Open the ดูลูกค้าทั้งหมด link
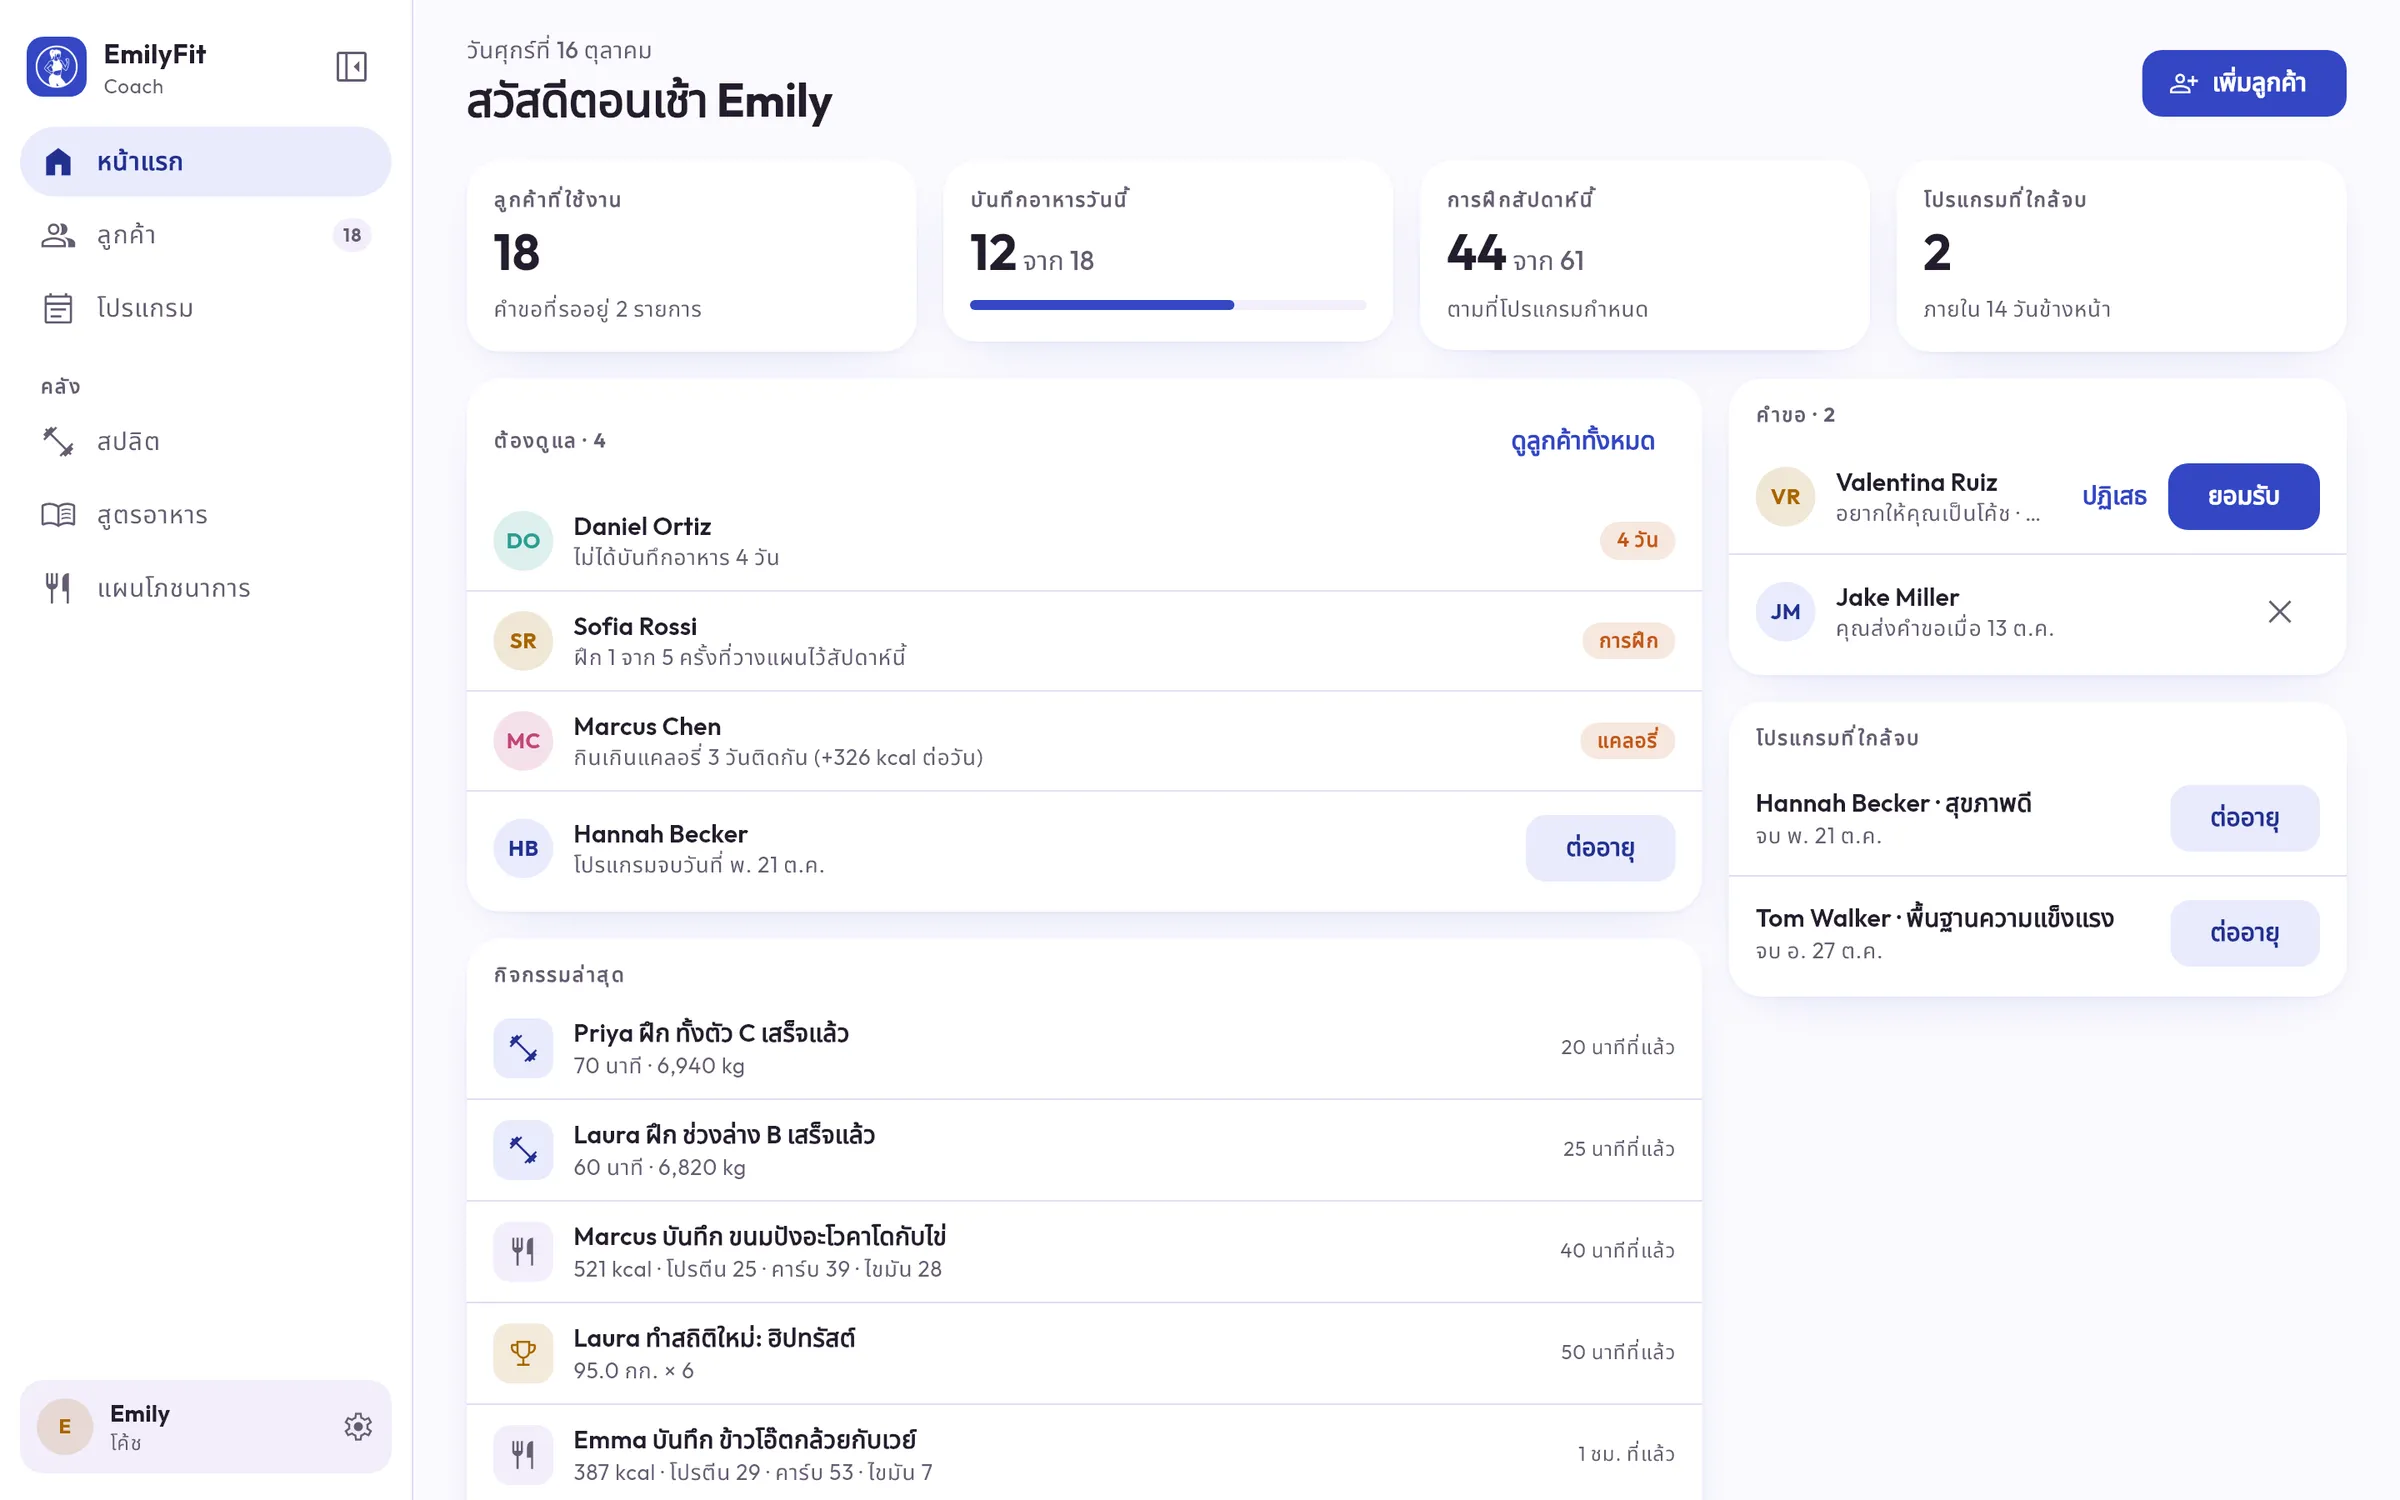 click(x=1582, y=441)
